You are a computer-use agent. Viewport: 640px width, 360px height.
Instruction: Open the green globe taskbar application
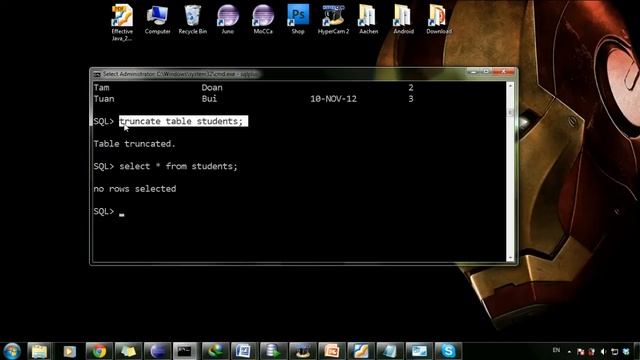point(215,351)
